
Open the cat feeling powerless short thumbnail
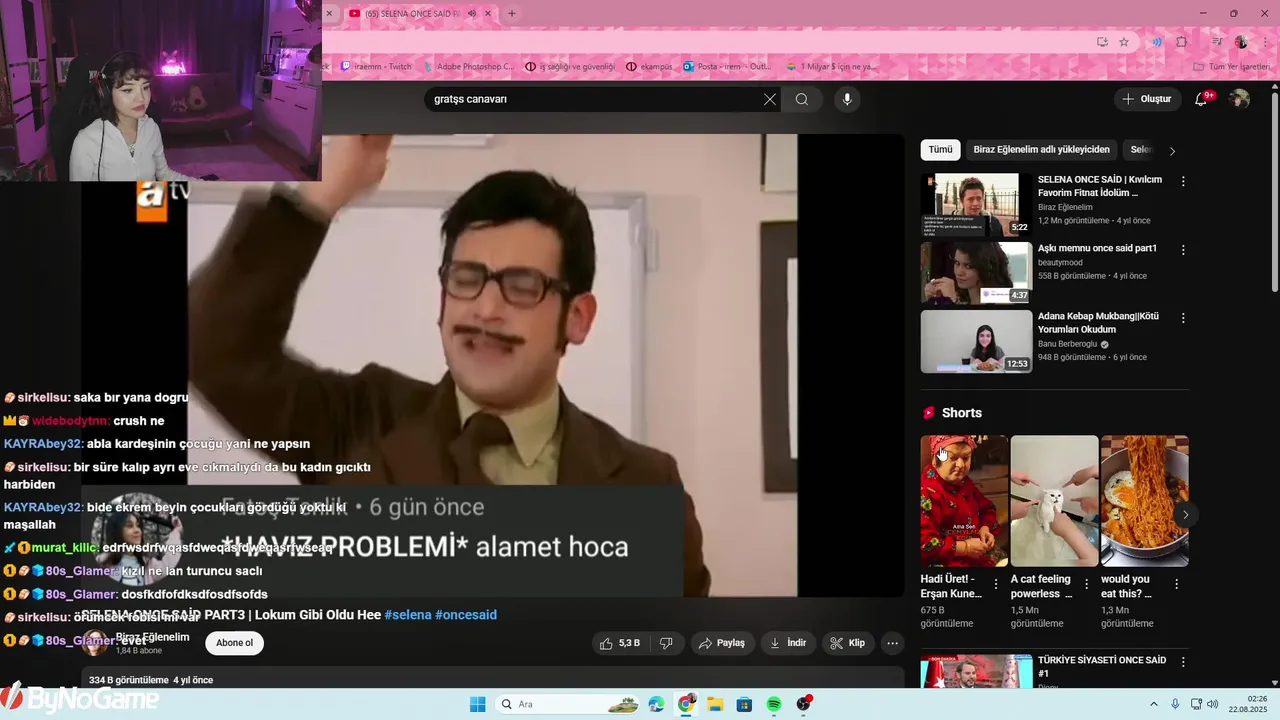point(1054,500)
